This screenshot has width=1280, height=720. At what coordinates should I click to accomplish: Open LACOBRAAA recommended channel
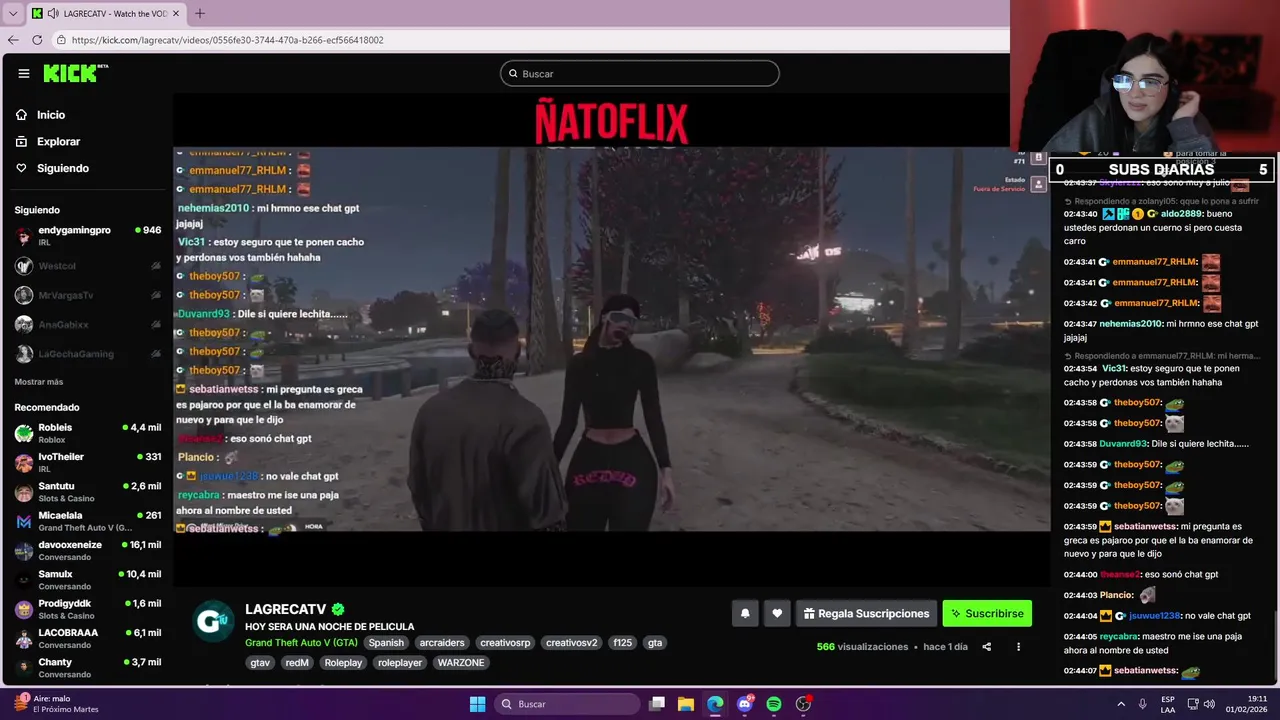(x=87, y=638)
